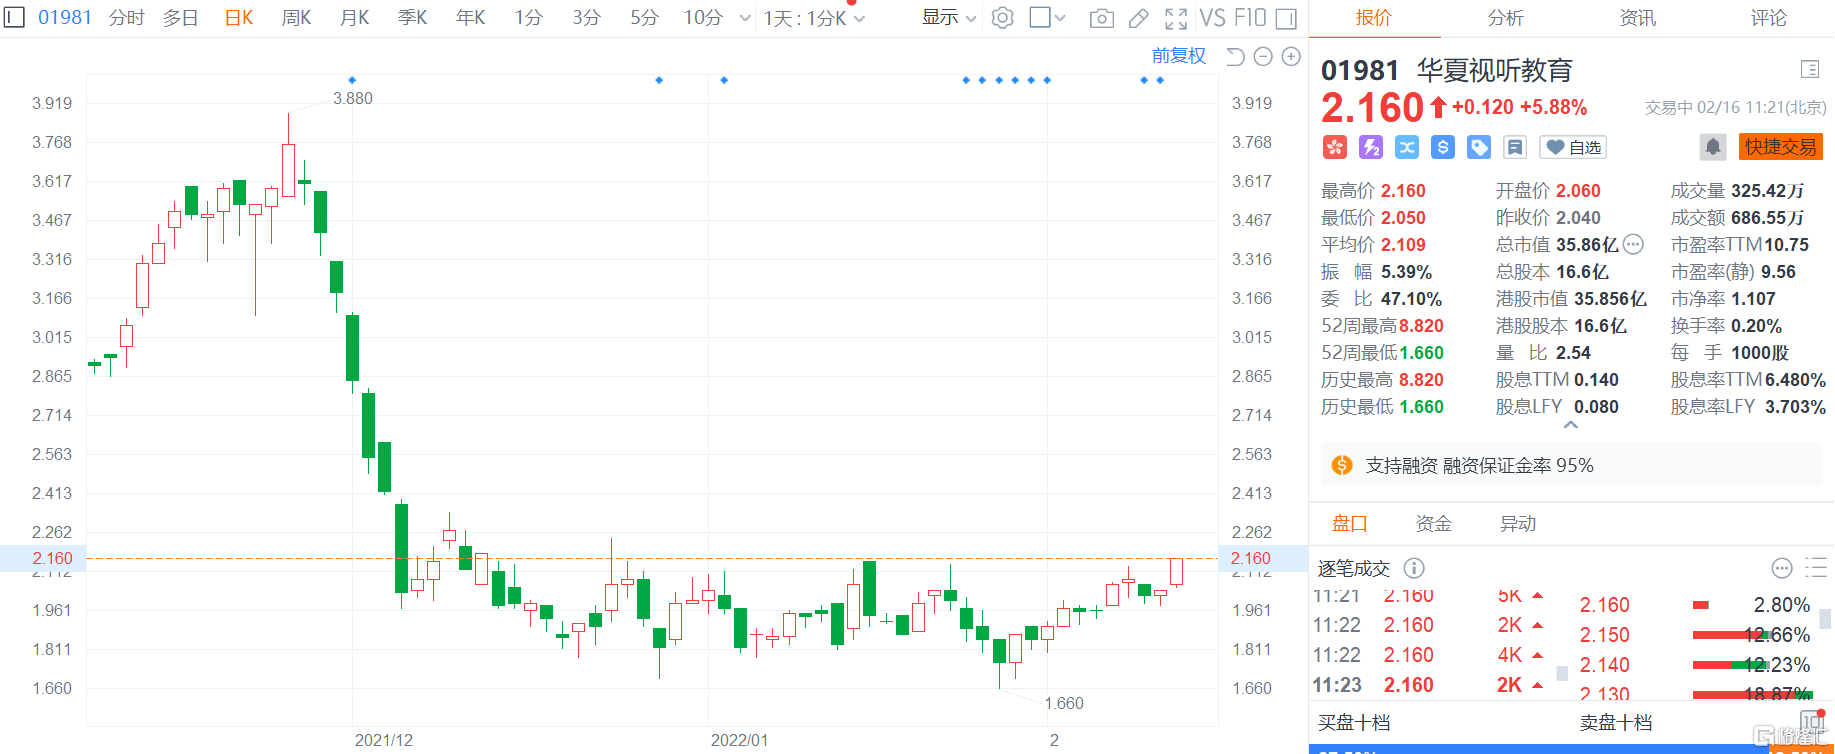Zoom in the chart with plus icon
The height and width of the screenshot is (754, 1835).
[1291, 56]
